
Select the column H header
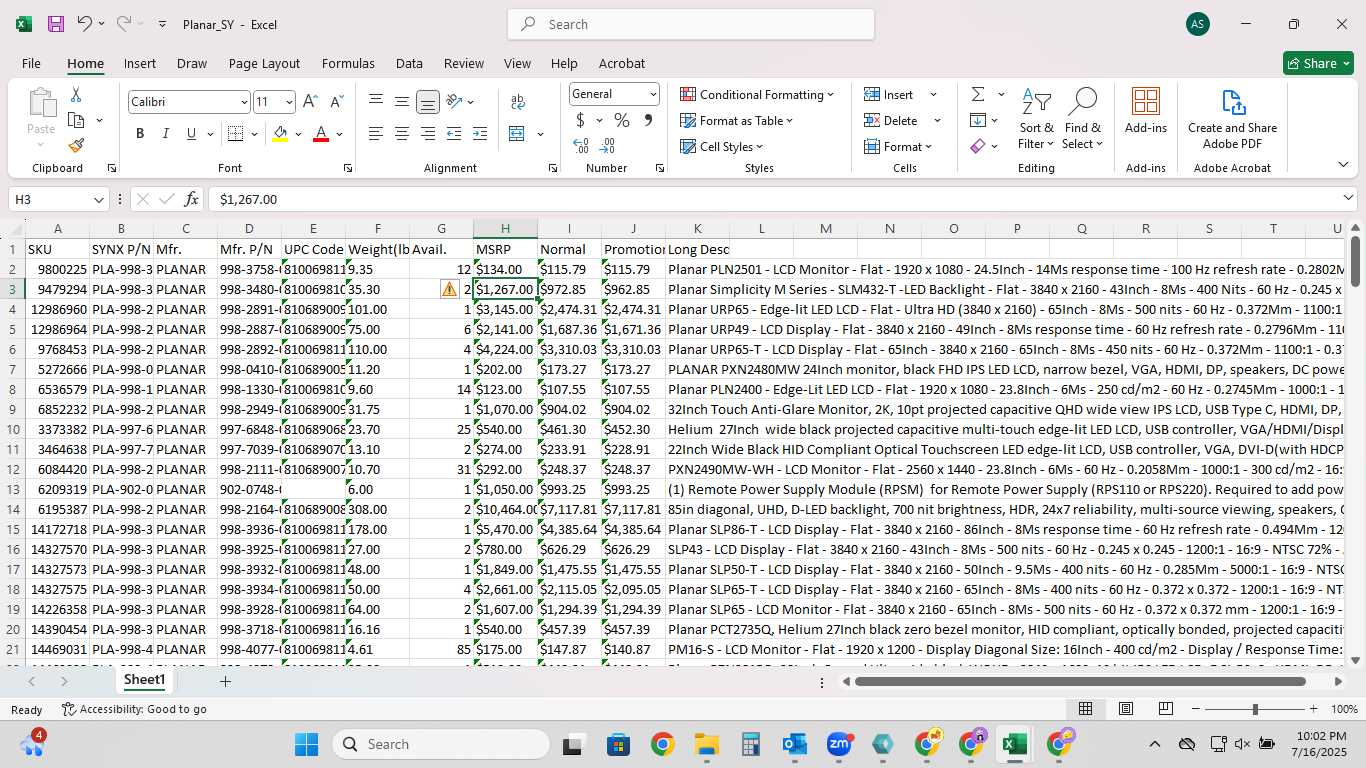pyautogui.click(x=505, y=229)
